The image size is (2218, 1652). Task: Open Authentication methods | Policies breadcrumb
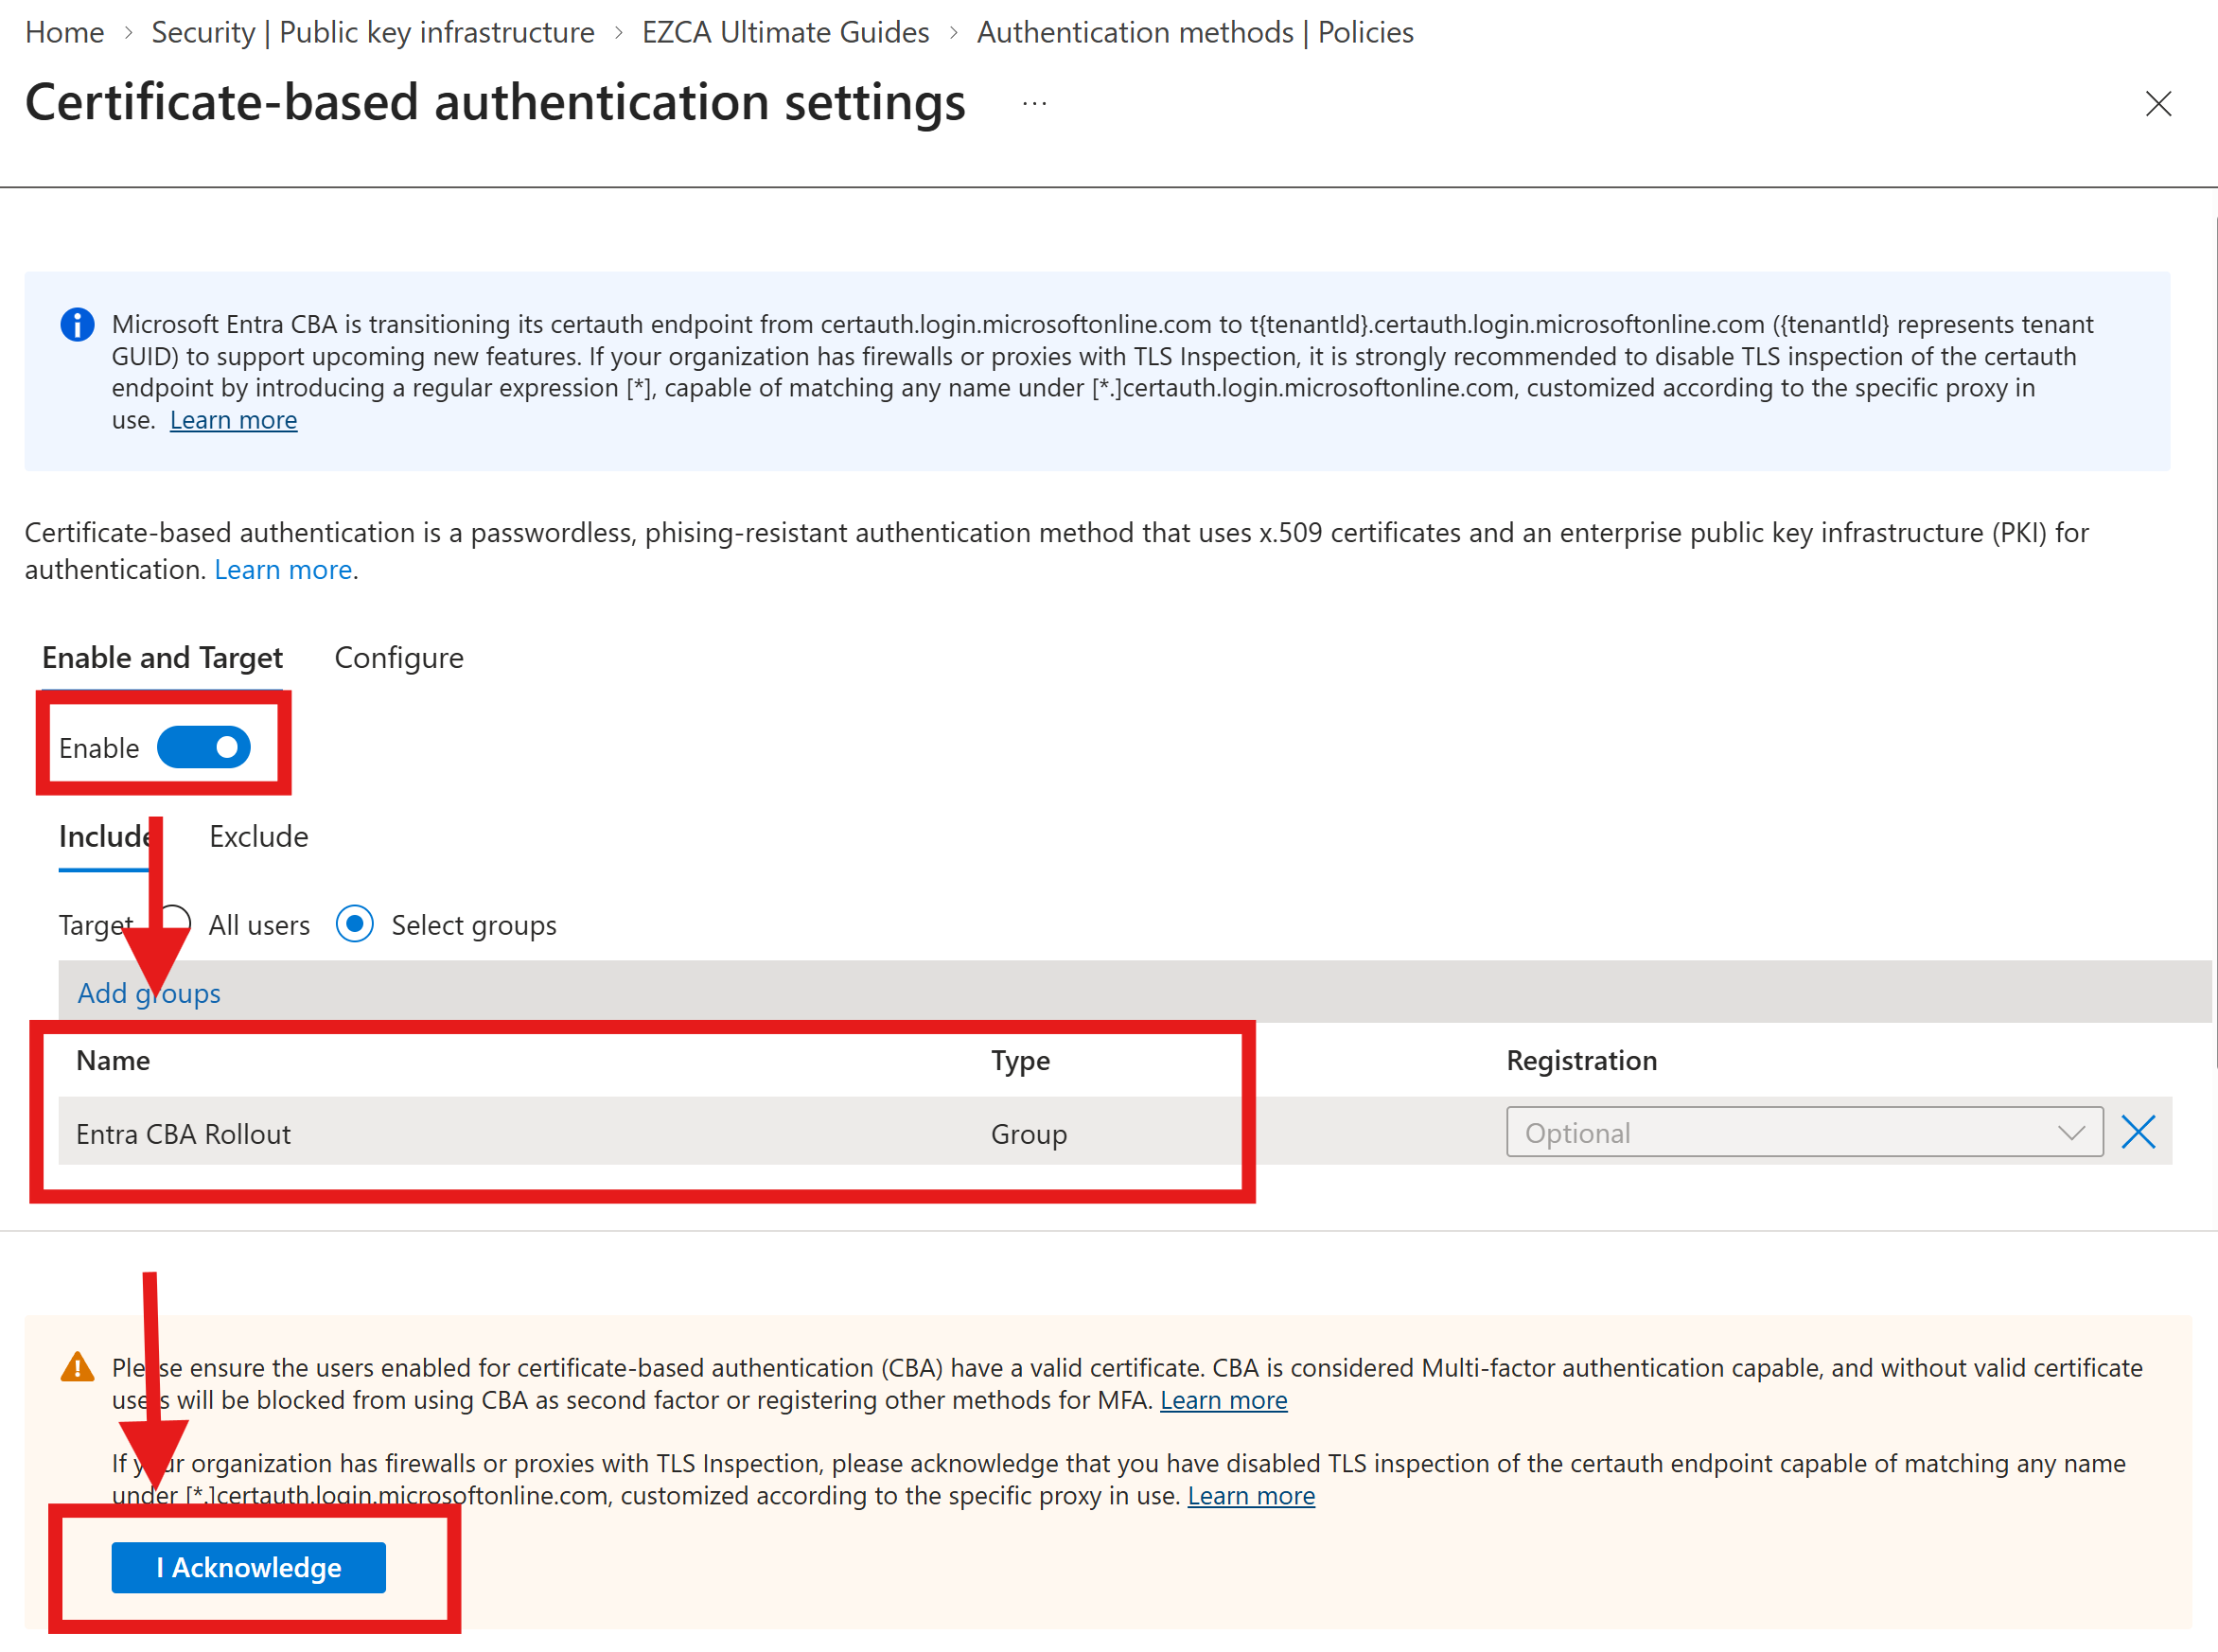[x=1195, y=32]
